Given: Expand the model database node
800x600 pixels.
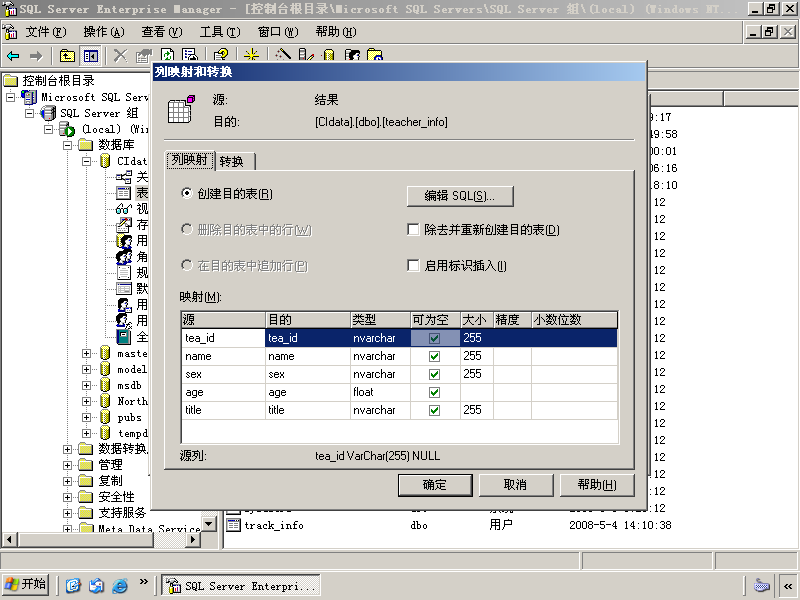Looking at the screenshot, I should click(x=87, y=369).
